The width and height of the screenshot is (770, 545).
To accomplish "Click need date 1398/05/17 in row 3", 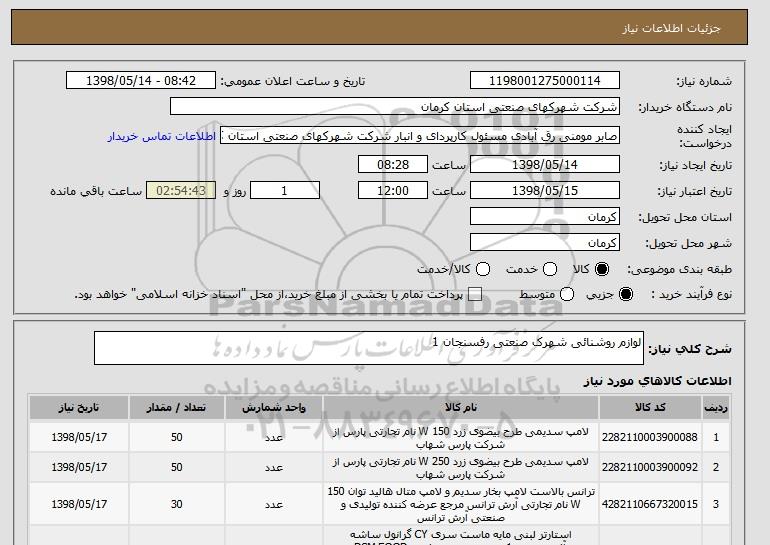I will [79, 504].
